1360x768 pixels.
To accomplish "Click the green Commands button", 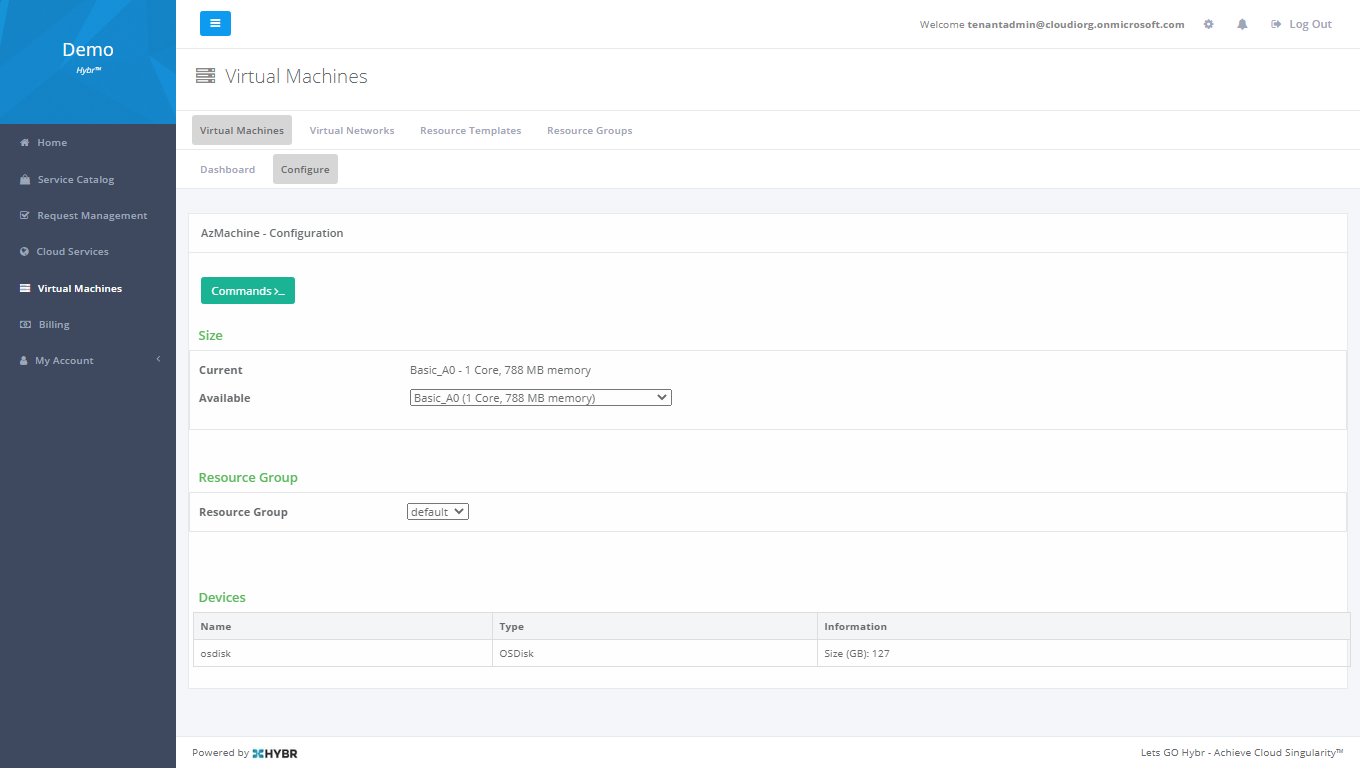I will click(x=248, y=291).
